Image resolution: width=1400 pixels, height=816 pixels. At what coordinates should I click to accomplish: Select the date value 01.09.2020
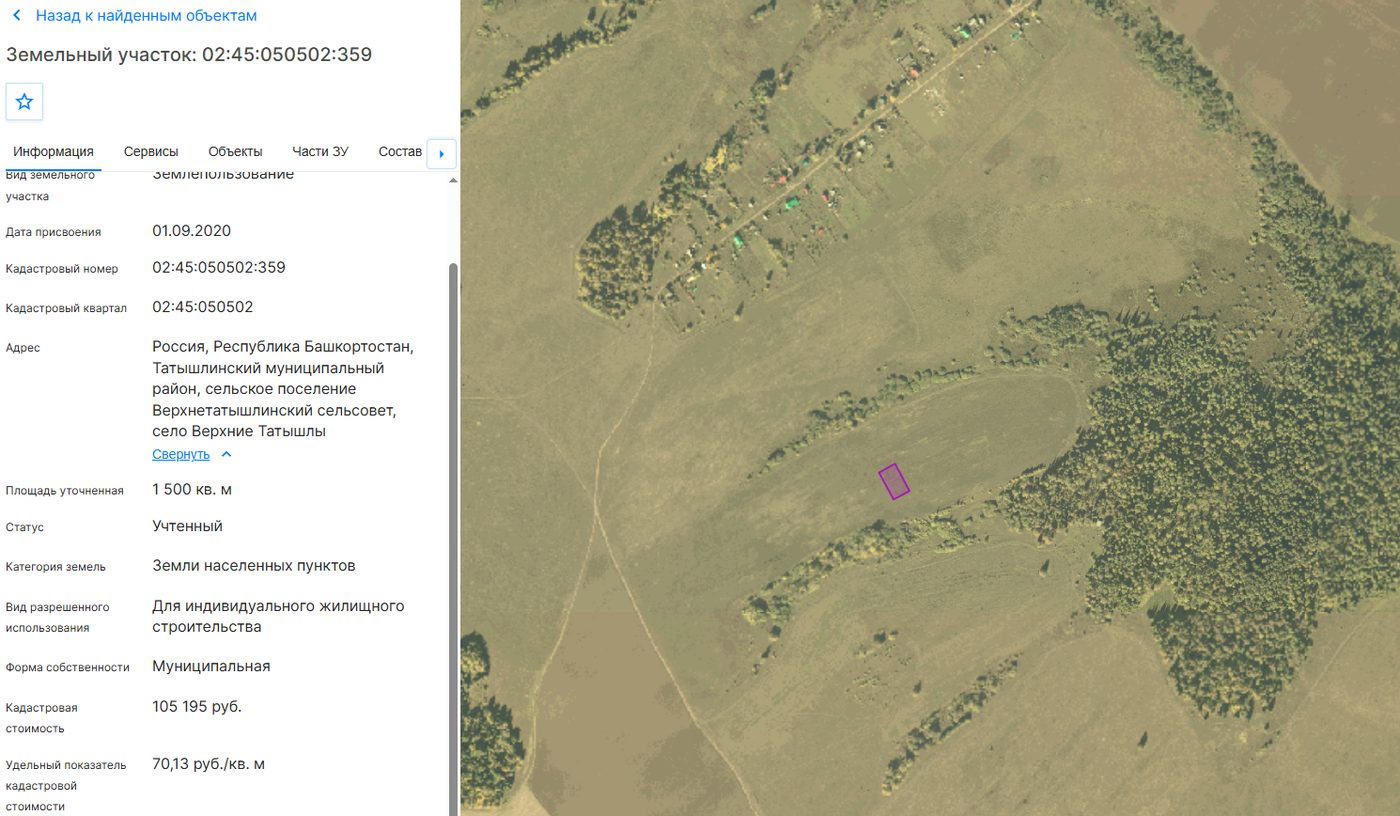pos(191,231)
